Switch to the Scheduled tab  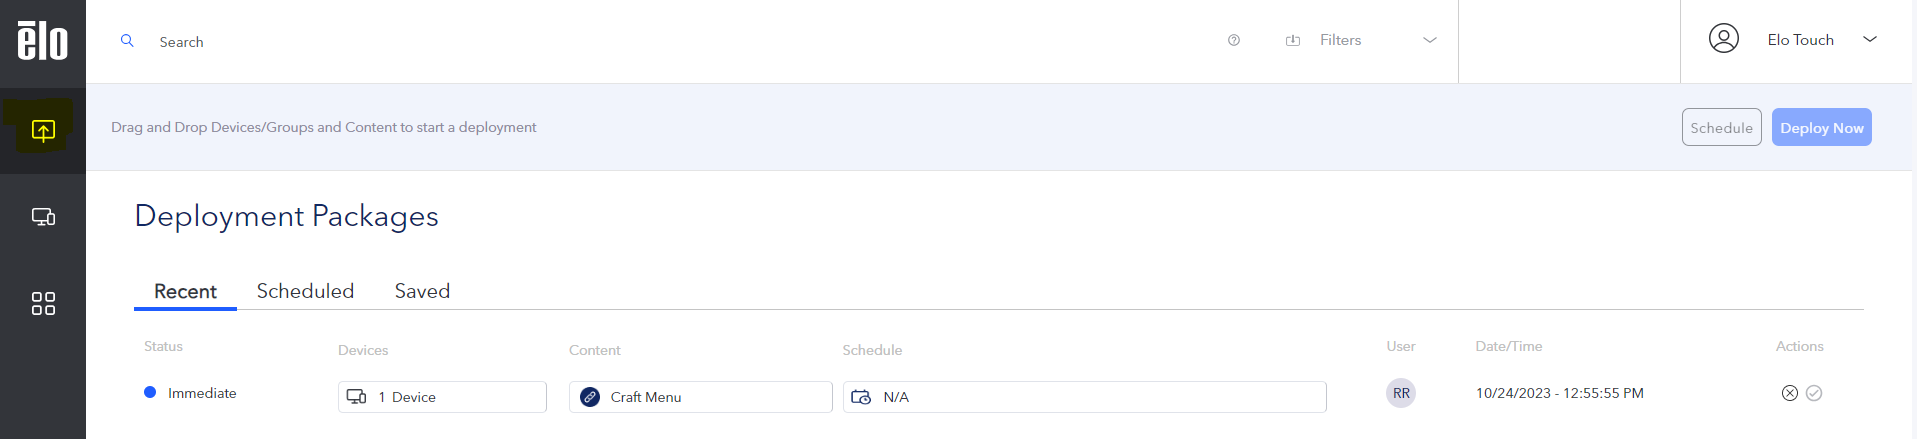coord(305,291)
